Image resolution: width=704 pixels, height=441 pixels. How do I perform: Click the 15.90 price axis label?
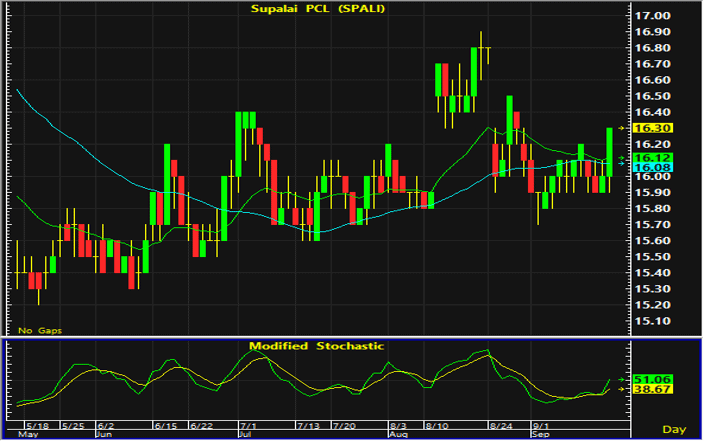coord(652,193)
